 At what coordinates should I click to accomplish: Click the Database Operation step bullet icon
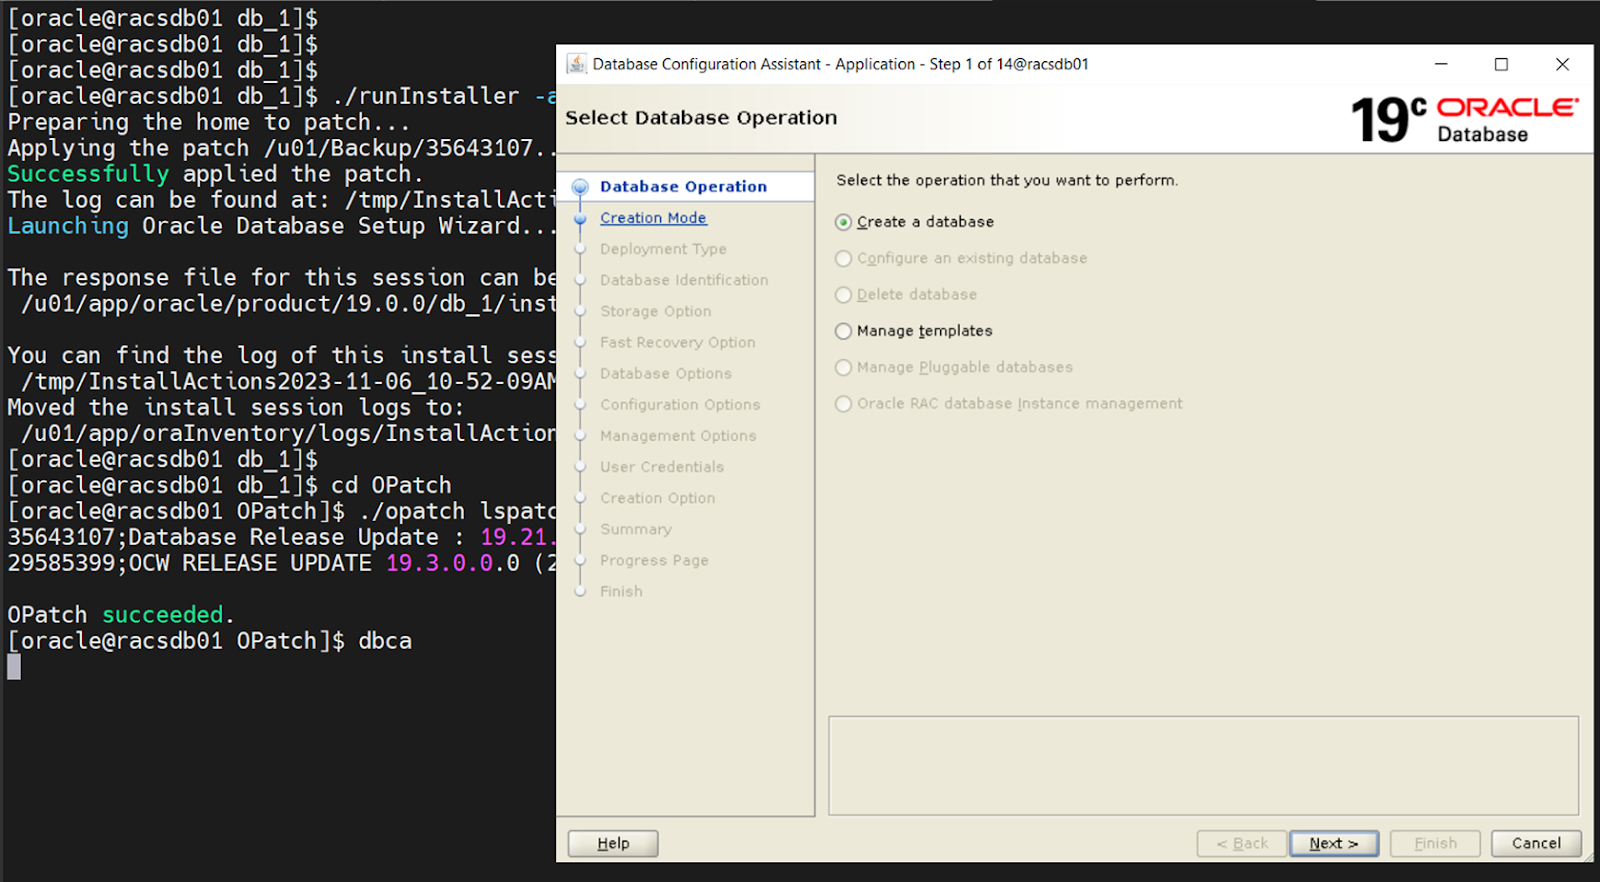click(580, 187)
